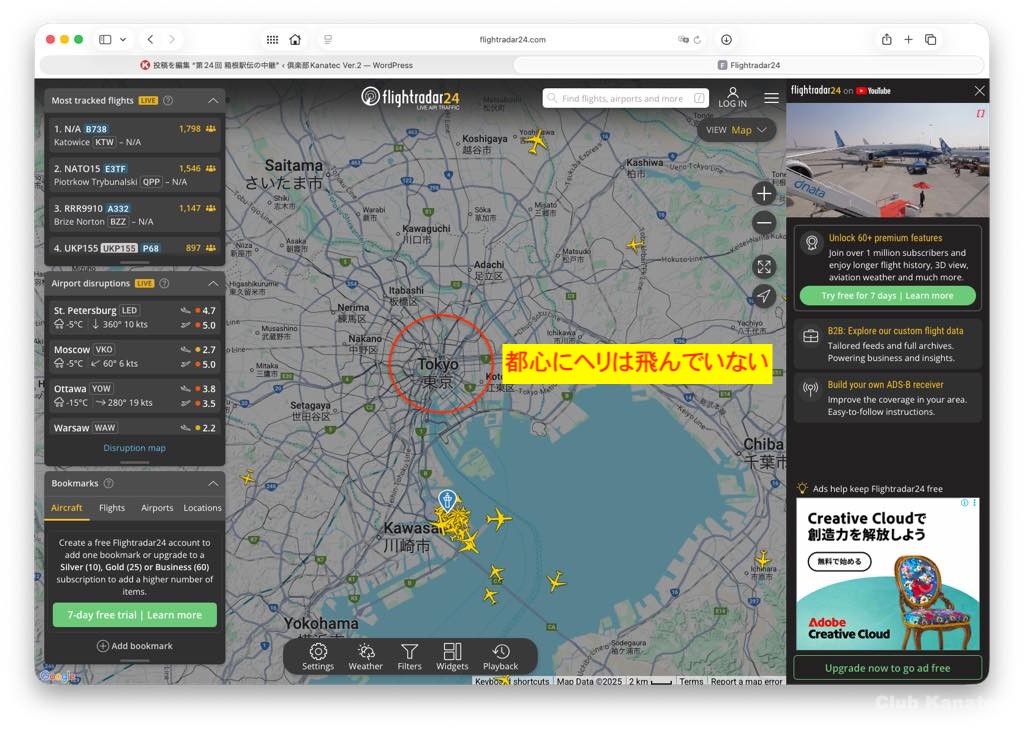Click the 7-day free trial button
Viewport: 1024px width, 730px height.
[x=134, y=615]
